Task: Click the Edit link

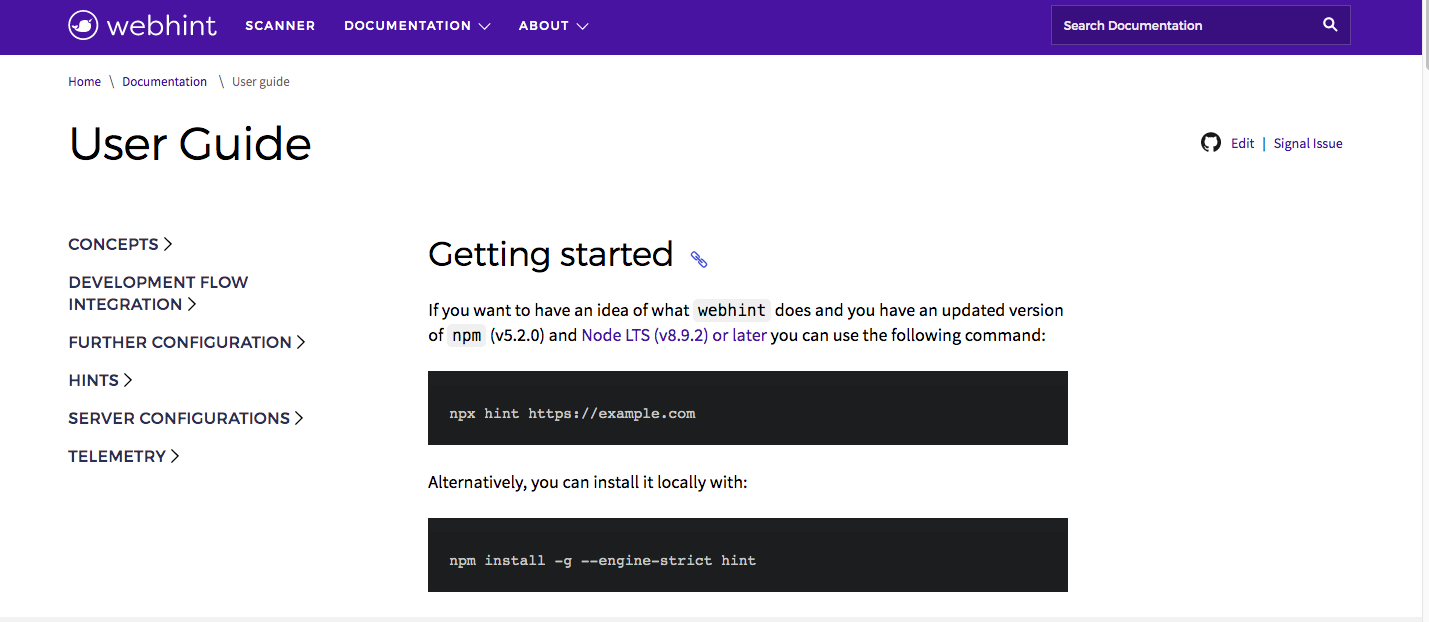Action: coord(1242,143)
